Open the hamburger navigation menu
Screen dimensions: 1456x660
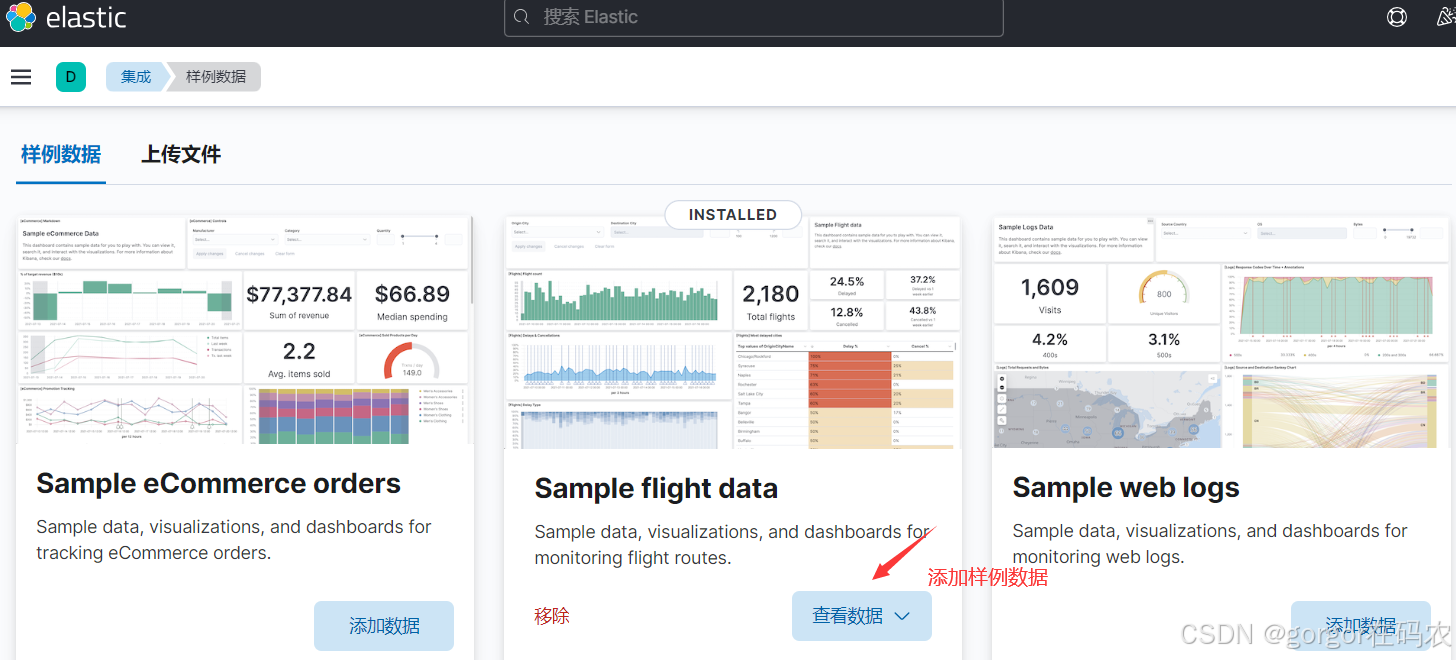pyautogui.click(x=21, y=77)
